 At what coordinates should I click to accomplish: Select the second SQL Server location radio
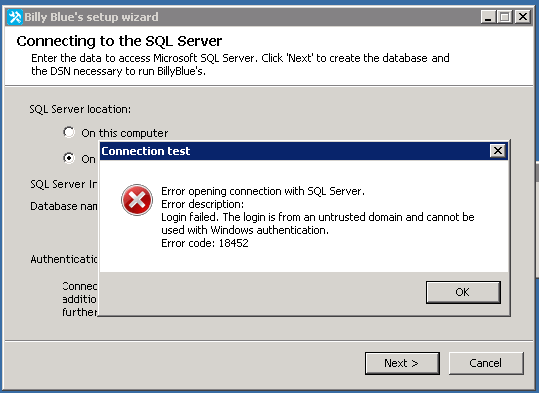(x=69, y=158)
